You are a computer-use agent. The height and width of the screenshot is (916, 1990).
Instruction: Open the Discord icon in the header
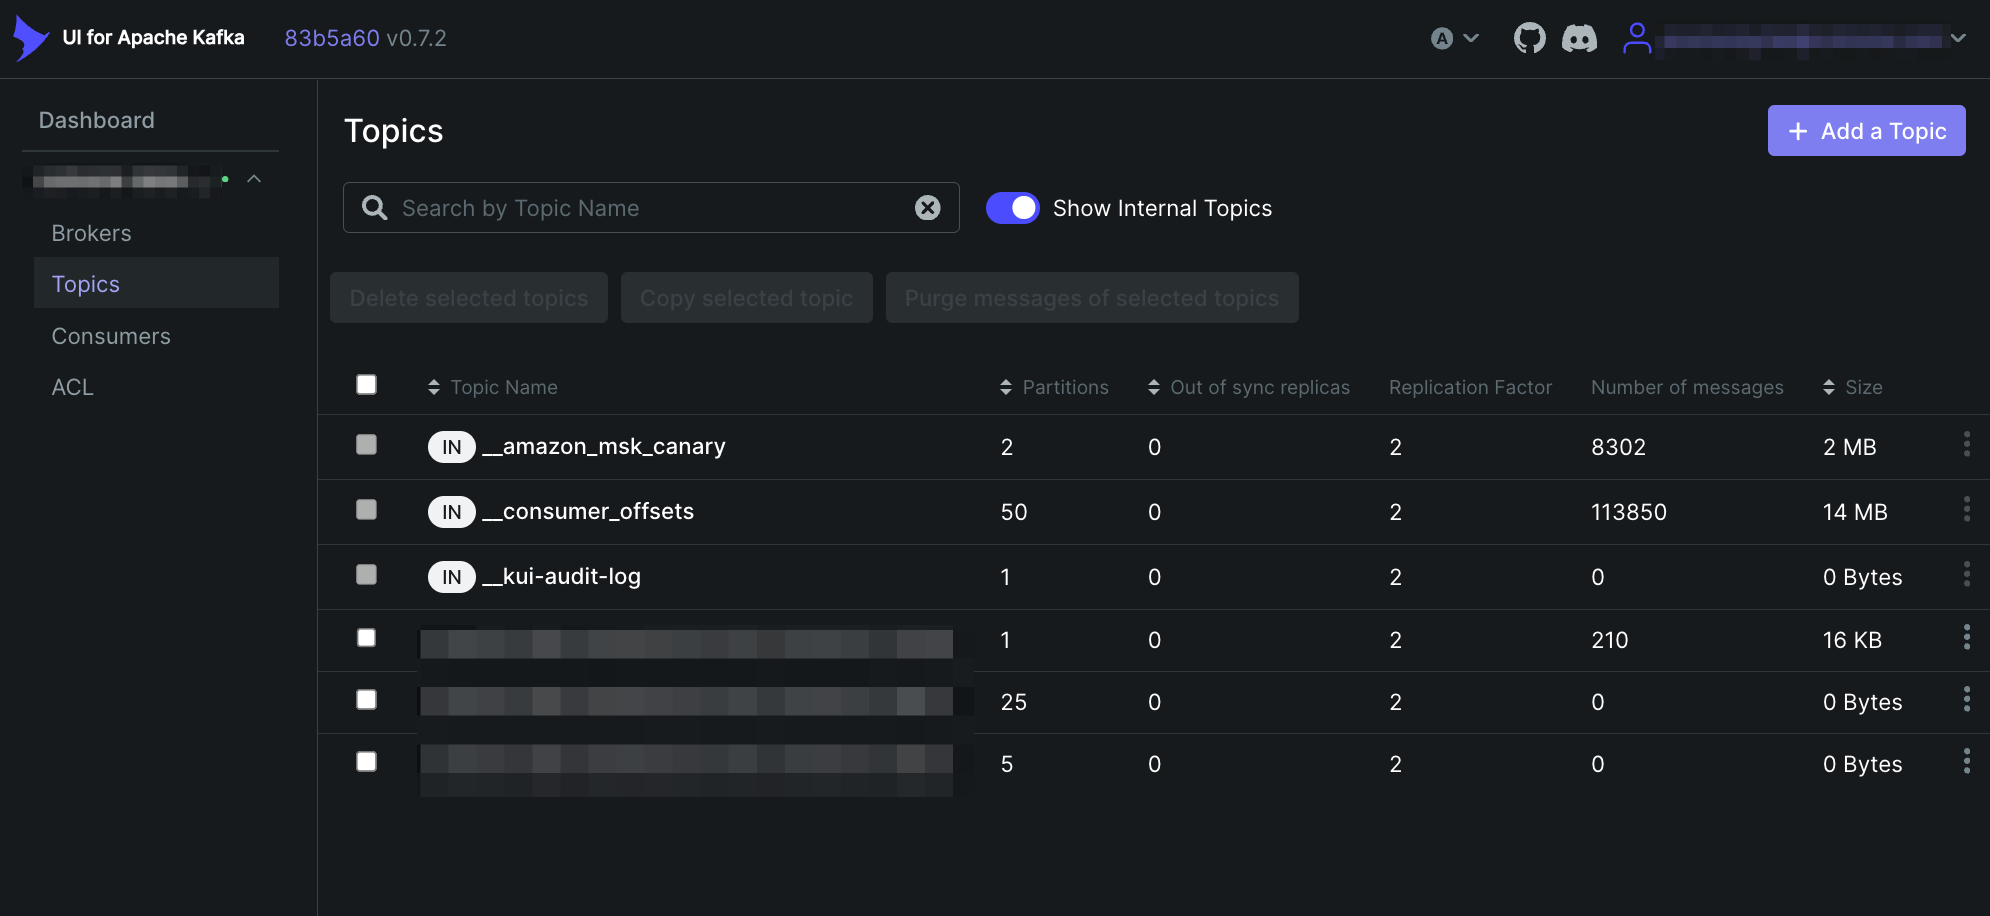coord(1579,37)
